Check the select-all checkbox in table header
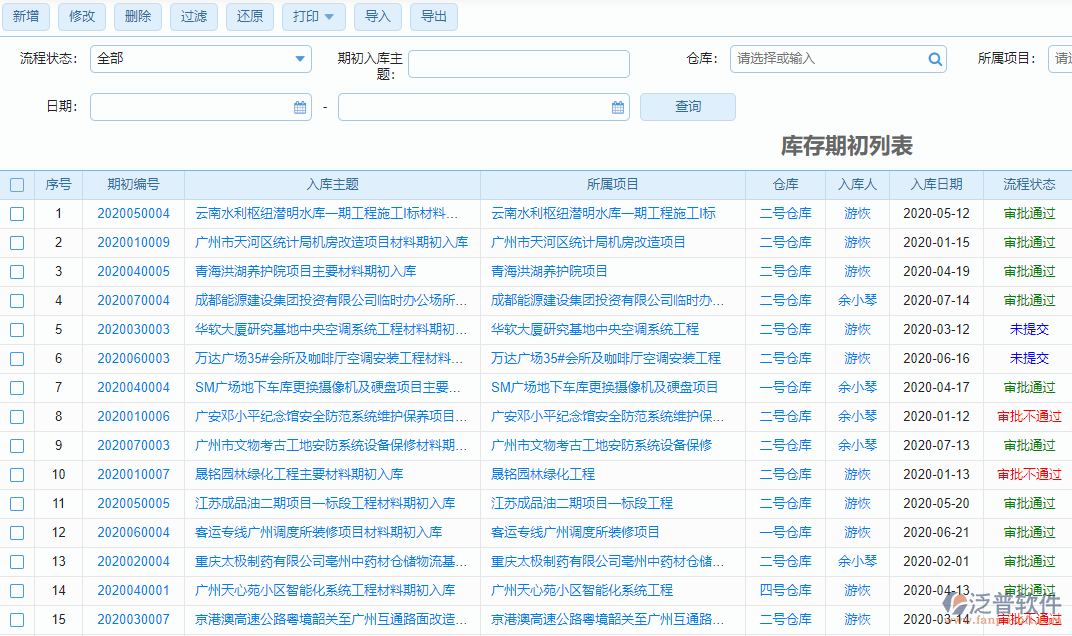The image size is (1072, 636). (16, 184)
